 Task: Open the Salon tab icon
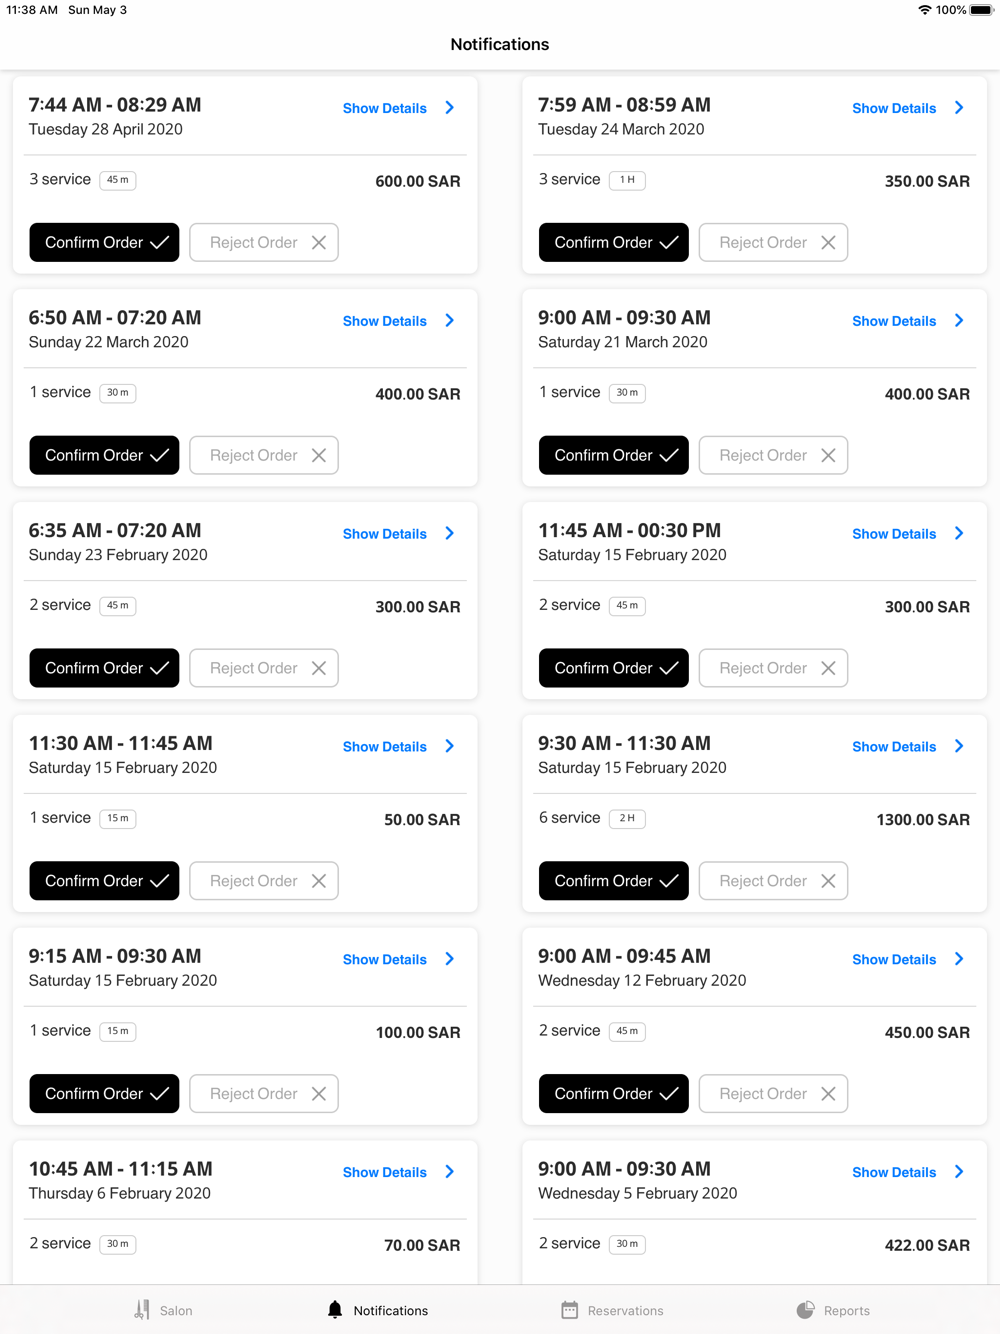tap(142, 1310)
